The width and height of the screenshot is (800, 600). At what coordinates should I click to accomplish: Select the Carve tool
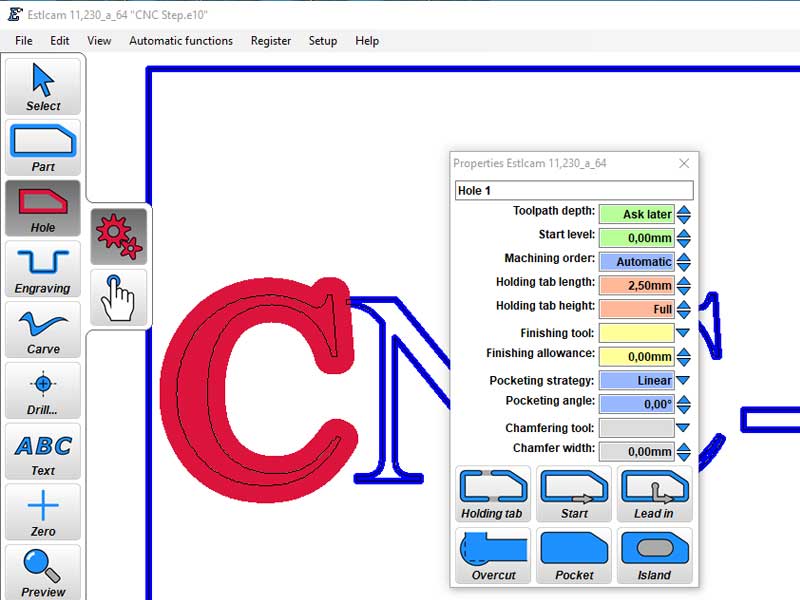tap(43, 330)
